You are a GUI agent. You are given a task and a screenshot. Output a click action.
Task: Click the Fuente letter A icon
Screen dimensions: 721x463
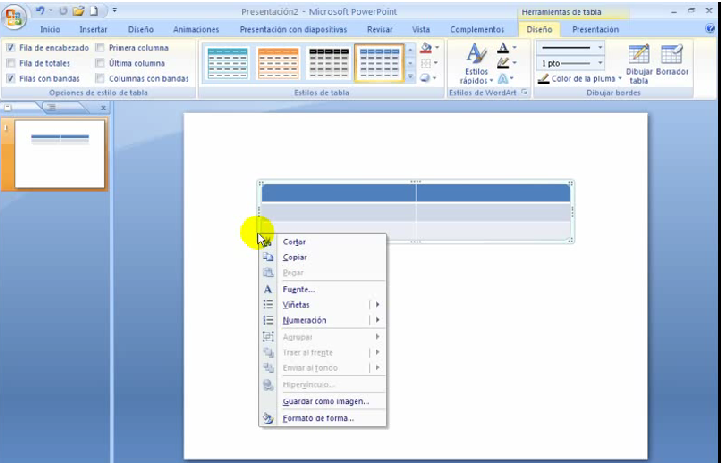[268, 289]
